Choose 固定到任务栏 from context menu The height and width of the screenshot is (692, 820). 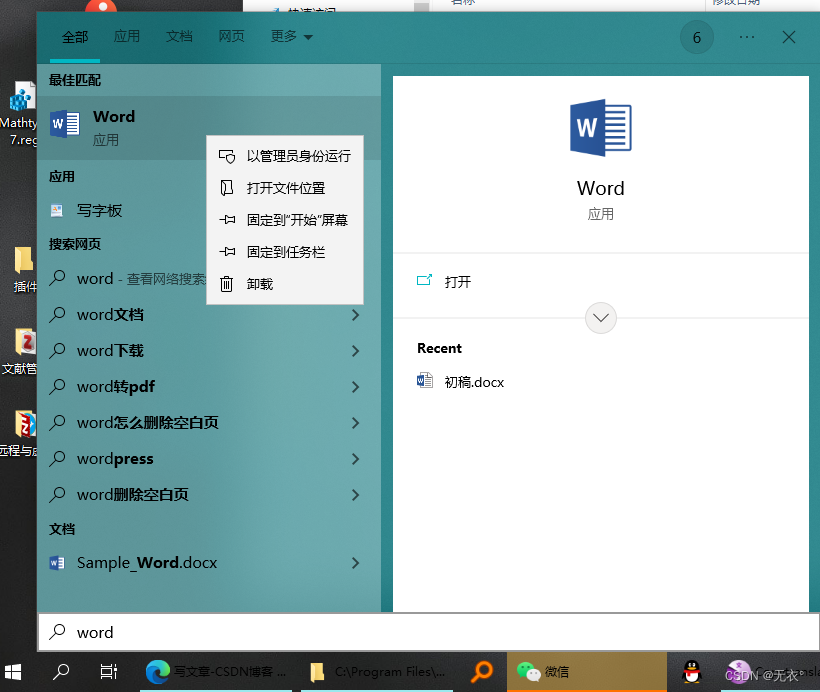point(285,252)
